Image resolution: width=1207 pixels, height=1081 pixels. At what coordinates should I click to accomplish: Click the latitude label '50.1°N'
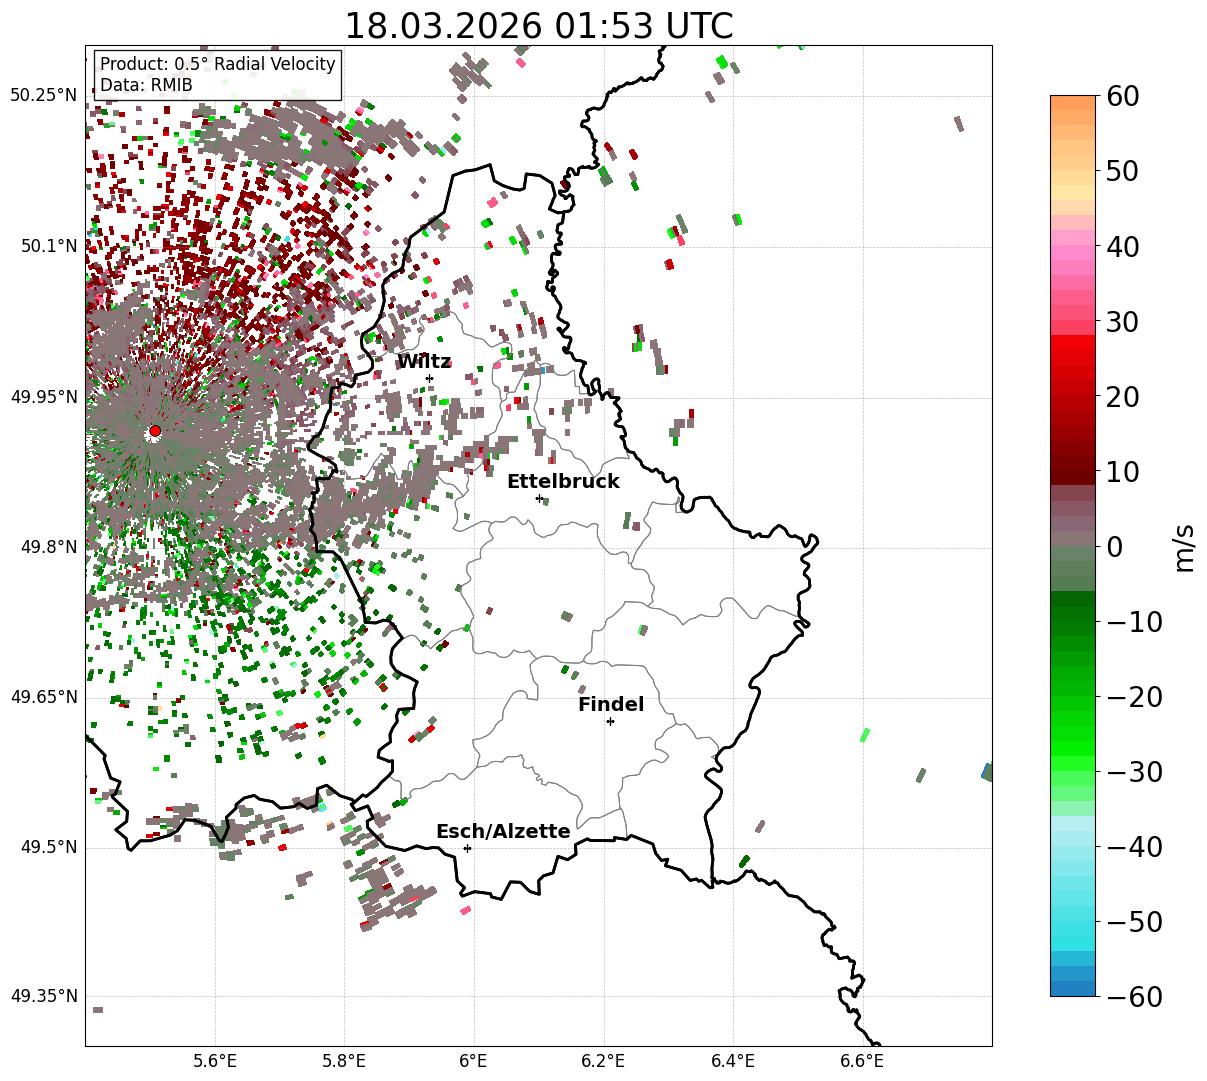click(x=47, y=246)
